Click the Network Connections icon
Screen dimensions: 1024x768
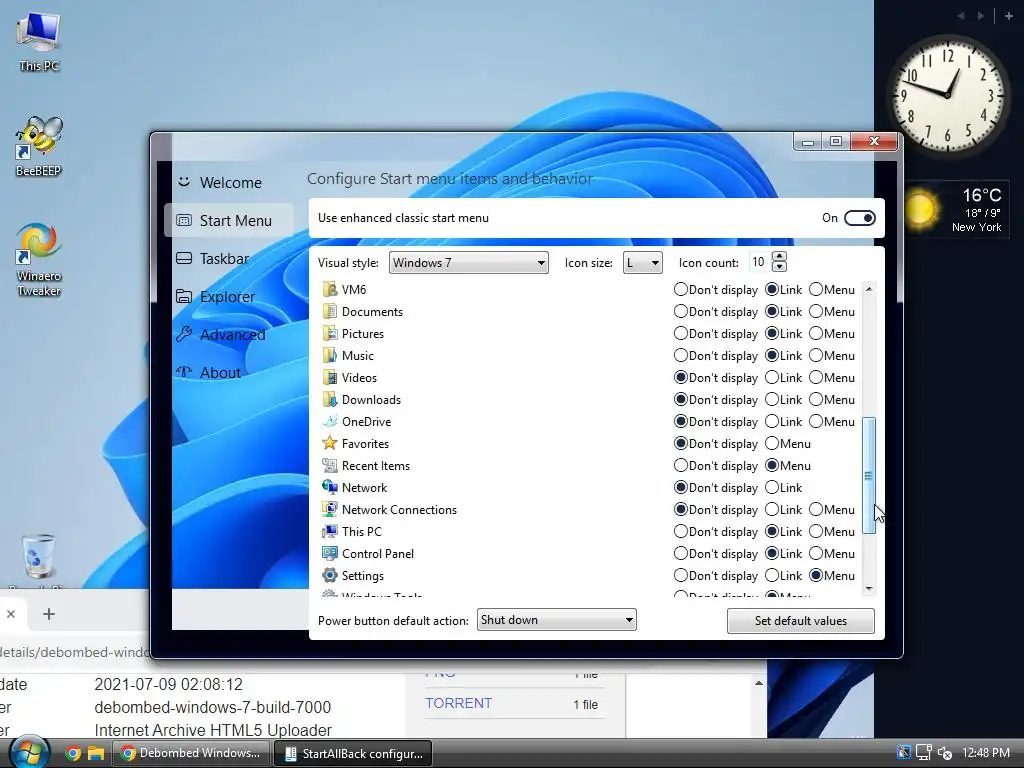330,509
